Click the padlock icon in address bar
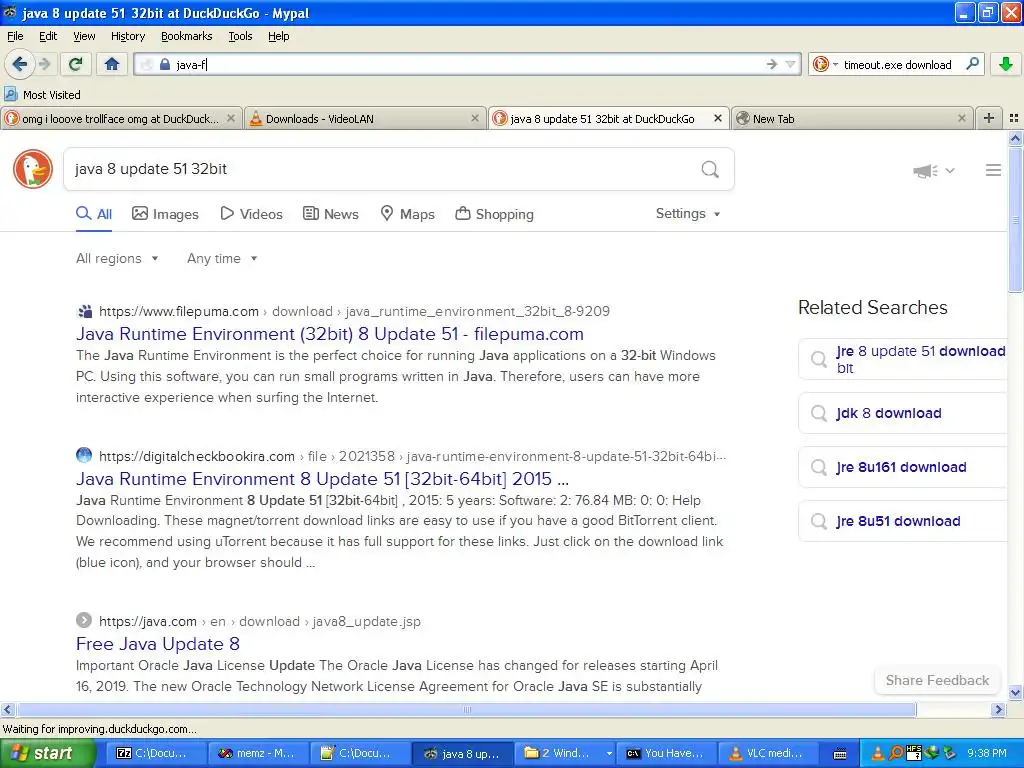The width and height of the screenshot is (1024, 768). [165, 64]
